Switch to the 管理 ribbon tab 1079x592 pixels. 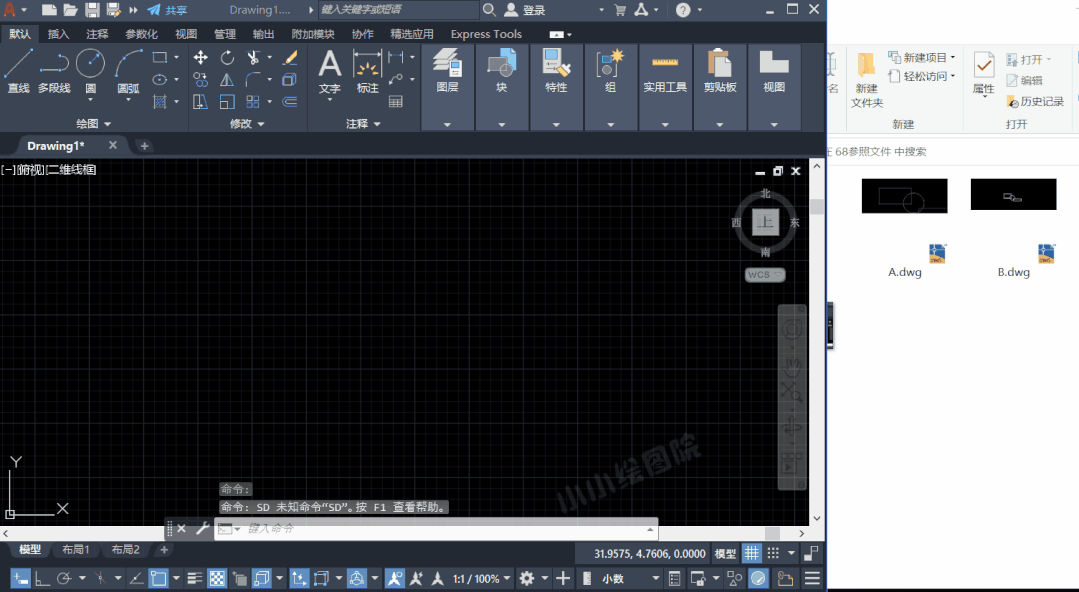[x=224, y=34]
